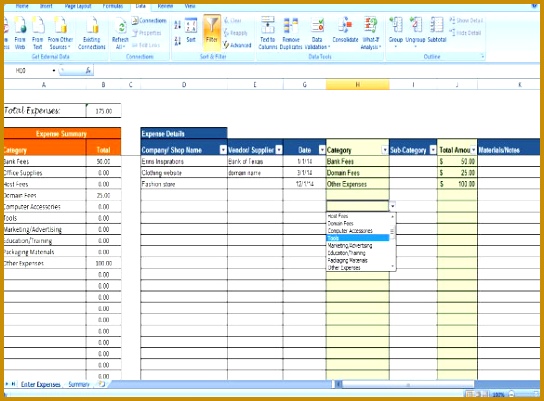
Task: Open From Other Sources menu
Action: coord(60,33)
